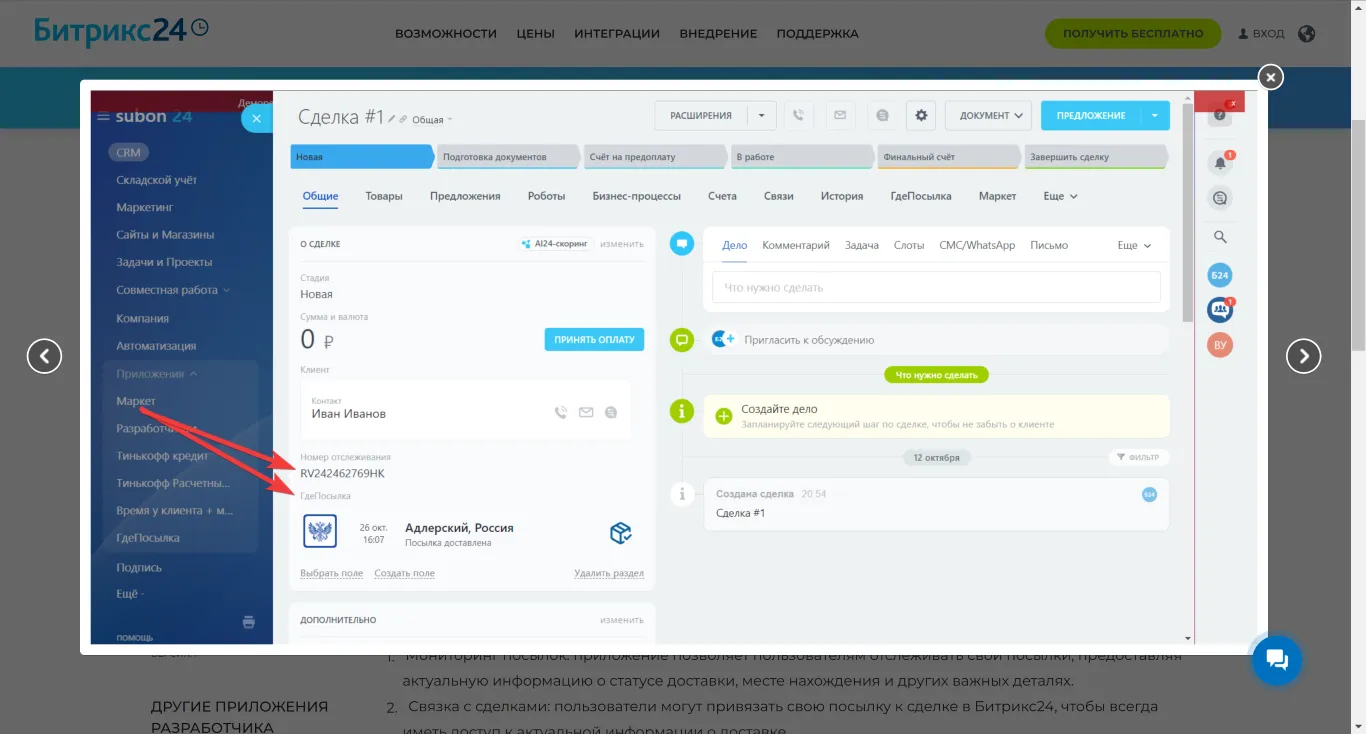Click the search magnifier in right panel
1366x734 pixels.
tap(1220, 237)
